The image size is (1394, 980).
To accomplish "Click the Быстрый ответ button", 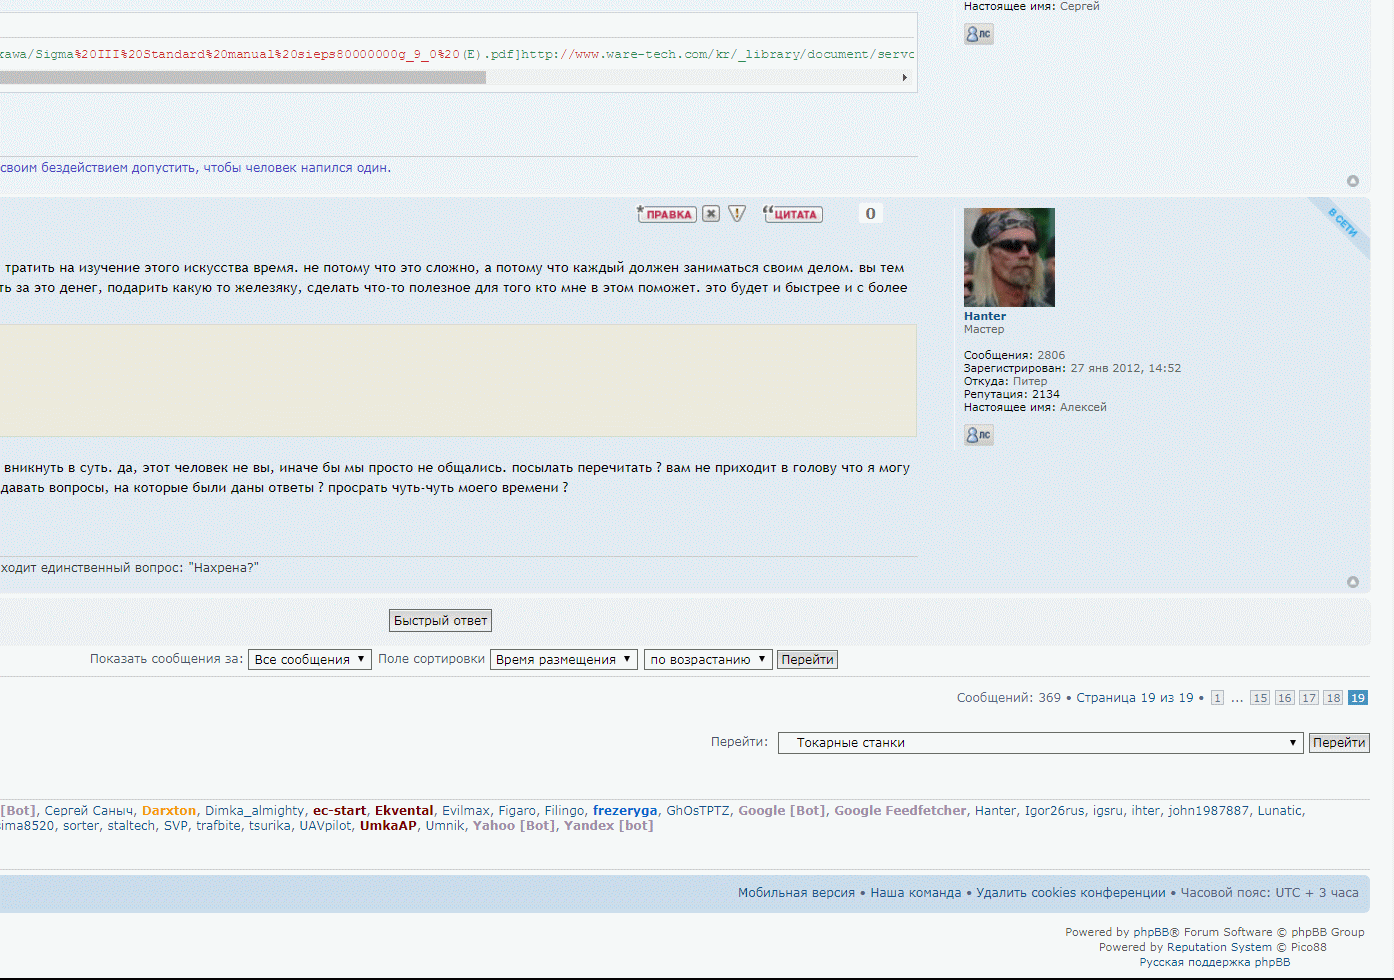I will click(x=440, y=621).
